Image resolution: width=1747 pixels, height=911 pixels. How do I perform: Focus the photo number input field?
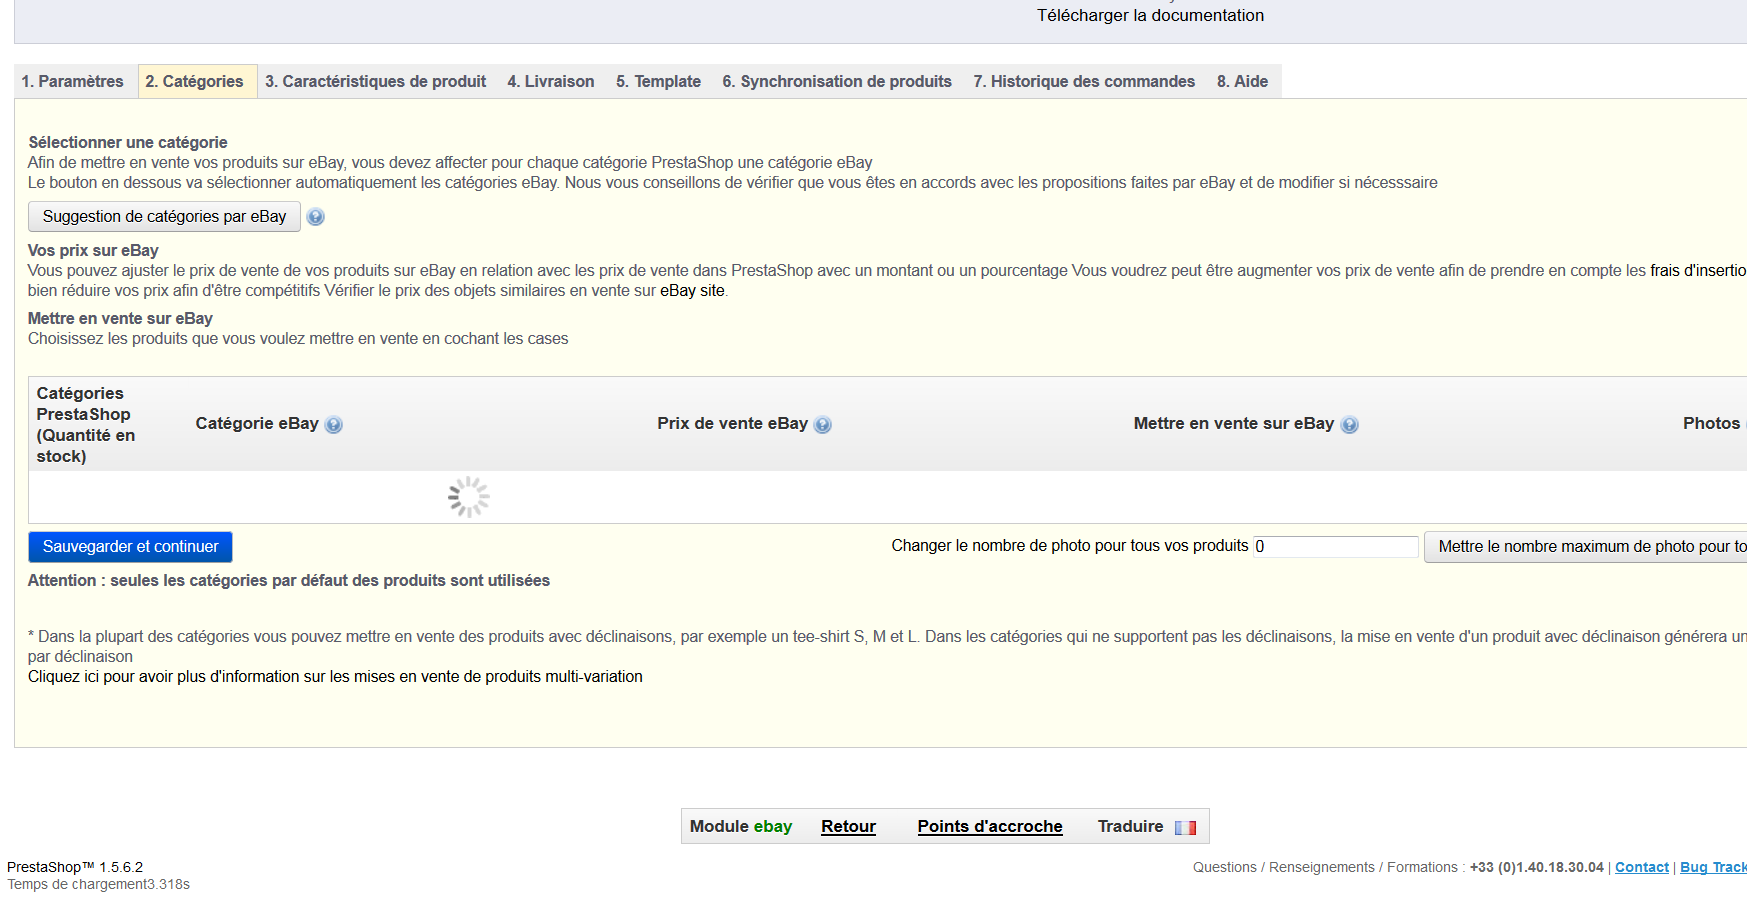pos(1336,547)
